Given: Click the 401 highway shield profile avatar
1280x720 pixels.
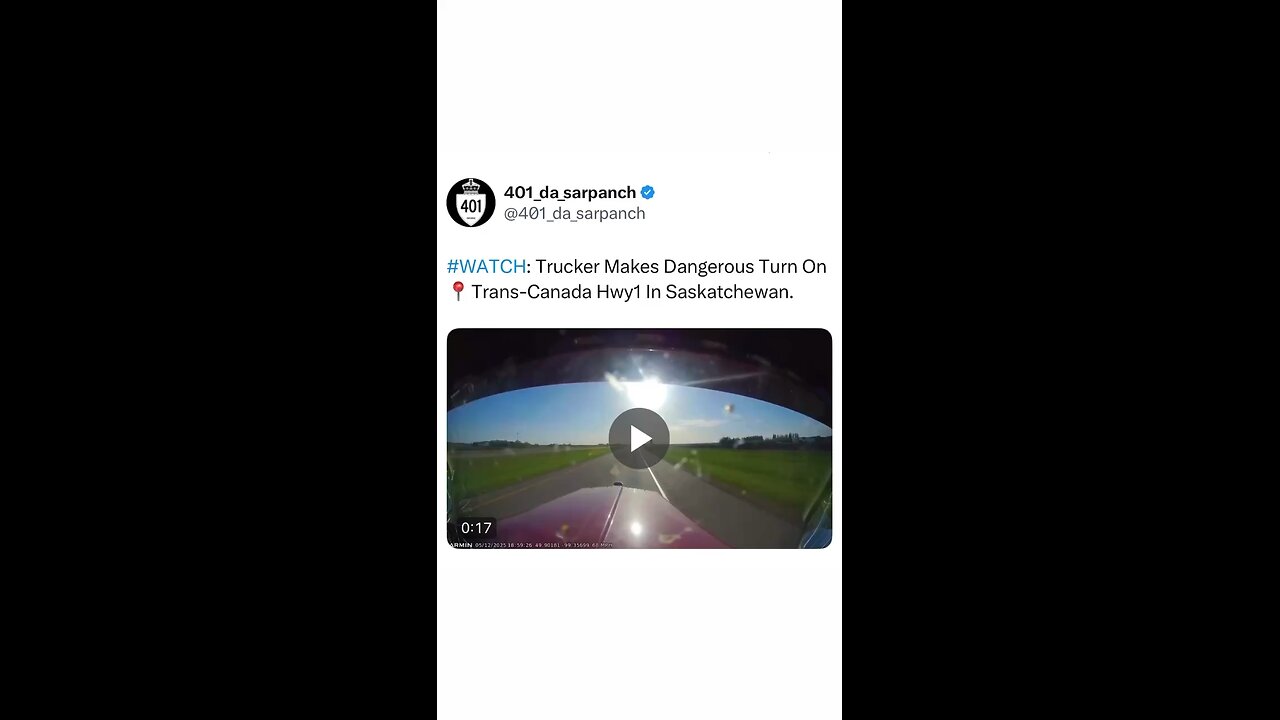Looking at the screenshot, I should (471, 203).
